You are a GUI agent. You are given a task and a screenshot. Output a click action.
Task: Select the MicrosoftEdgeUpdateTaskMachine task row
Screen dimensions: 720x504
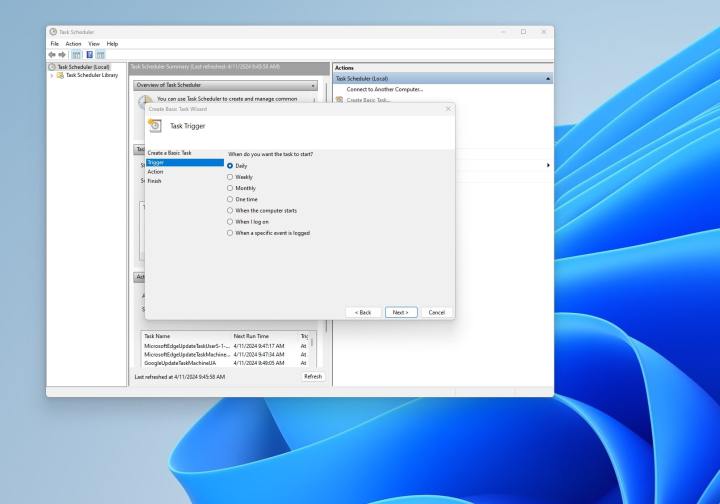(226, 354)
